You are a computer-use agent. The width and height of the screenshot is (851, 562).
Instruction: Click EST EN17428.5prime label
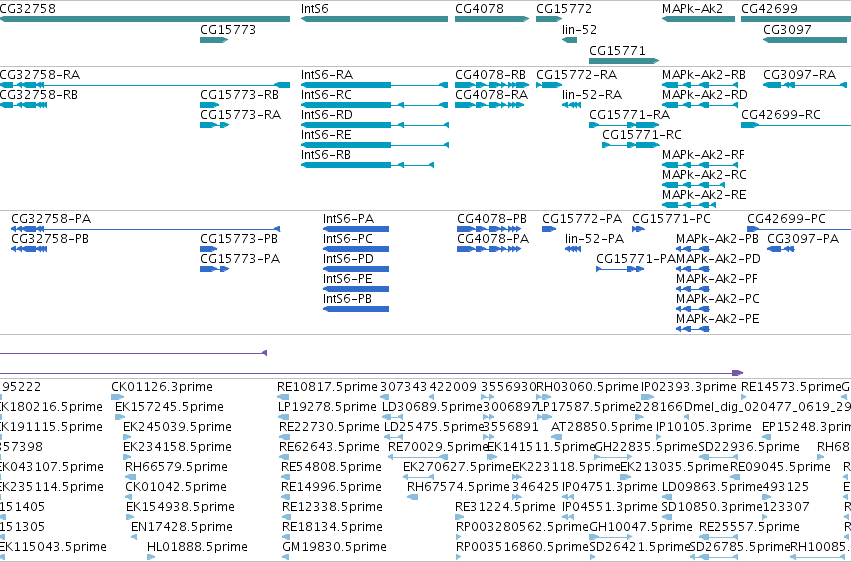coord(183,527)
